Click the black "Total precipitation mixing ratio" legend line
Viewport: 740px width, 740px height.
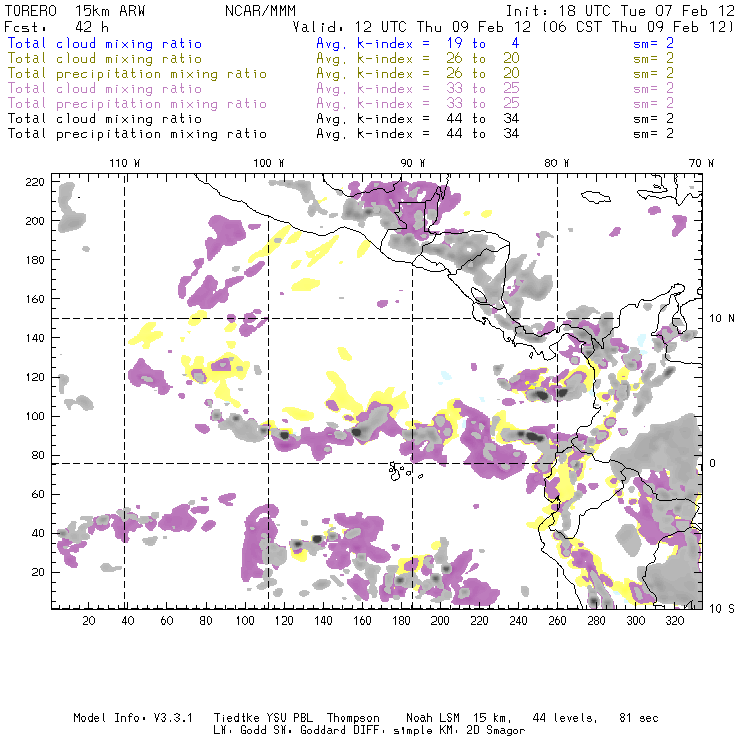coord(137,134)
